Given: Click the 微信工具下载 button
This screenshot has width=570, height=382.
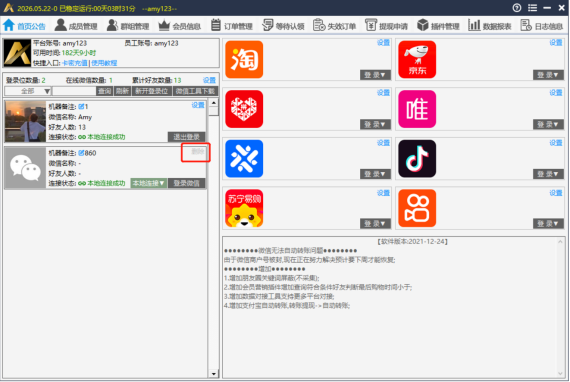Looking at the screenshot, I should pyautogui.click(x=195, y=91).
